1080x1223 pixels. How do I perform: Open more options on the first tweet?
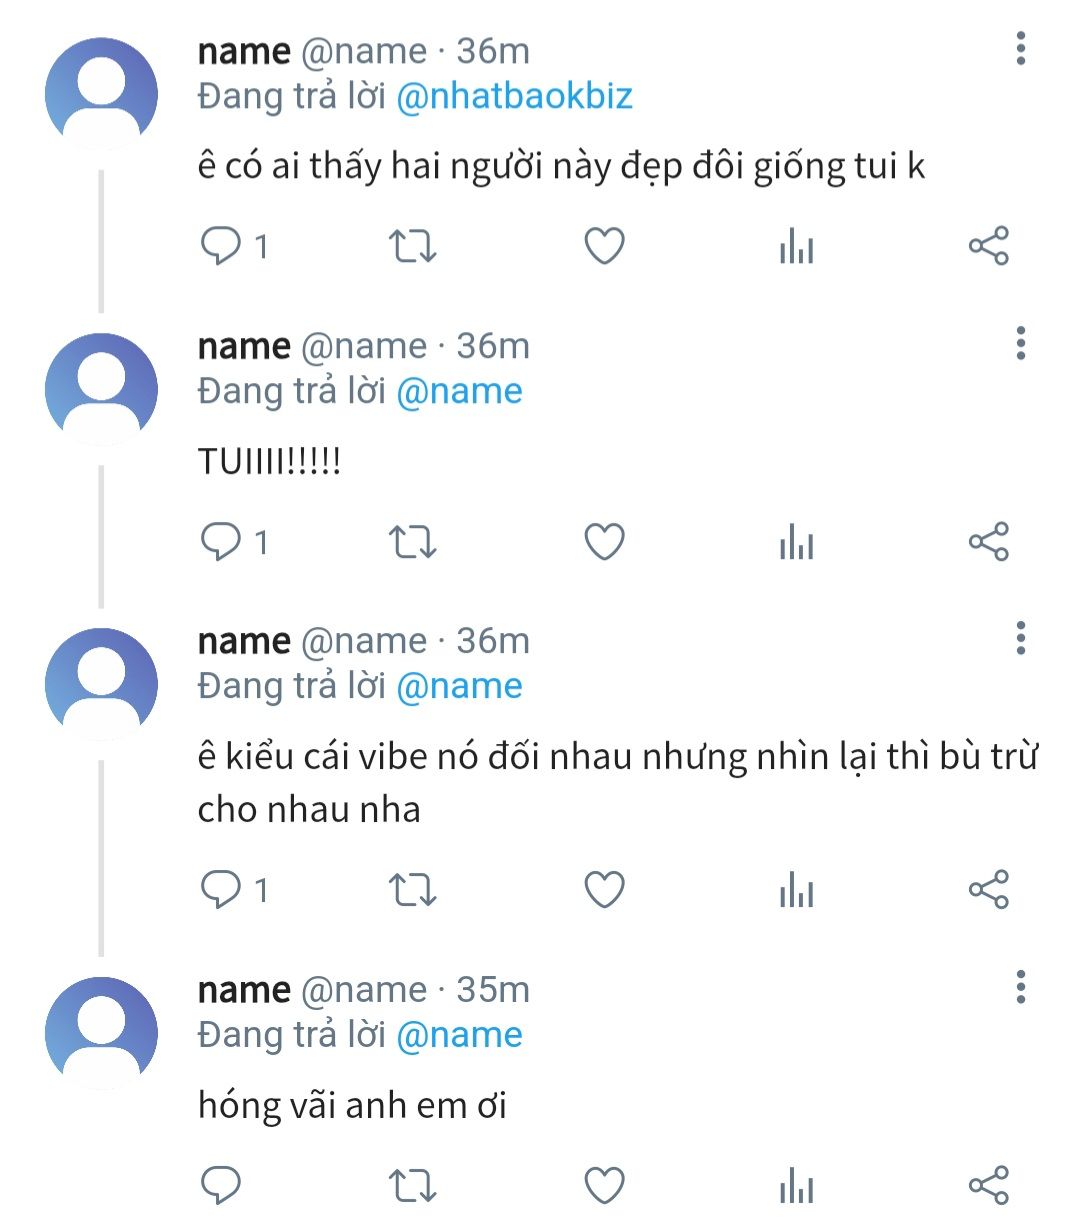[1020, 48]
